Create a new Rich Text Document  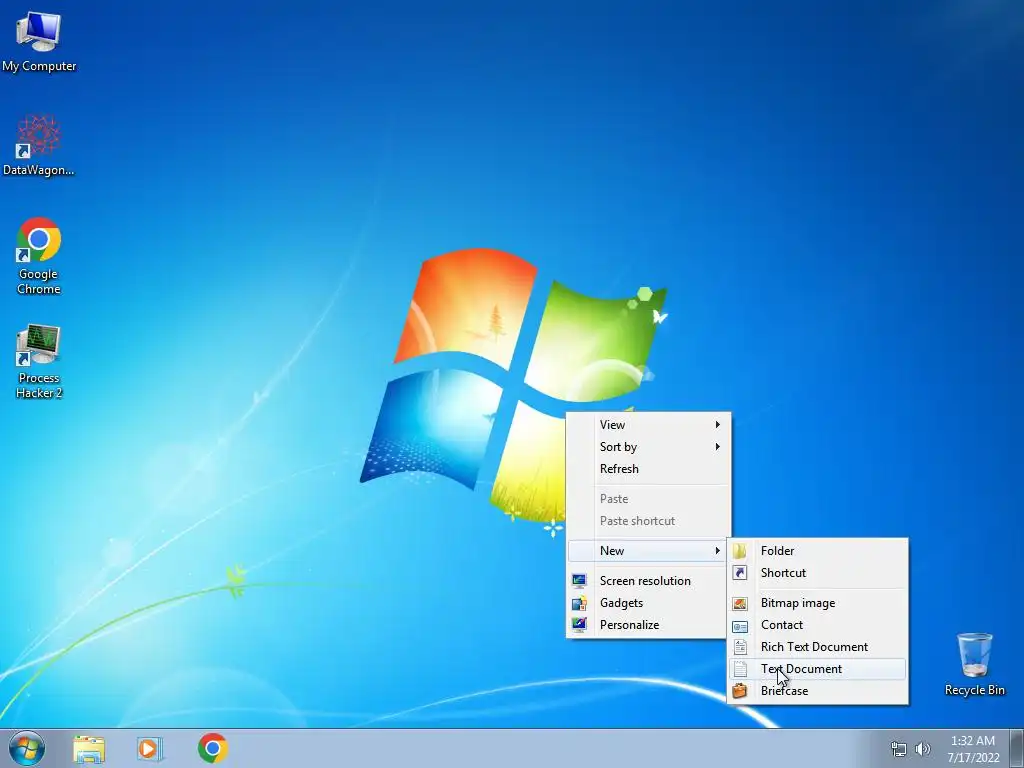point(817,647)
